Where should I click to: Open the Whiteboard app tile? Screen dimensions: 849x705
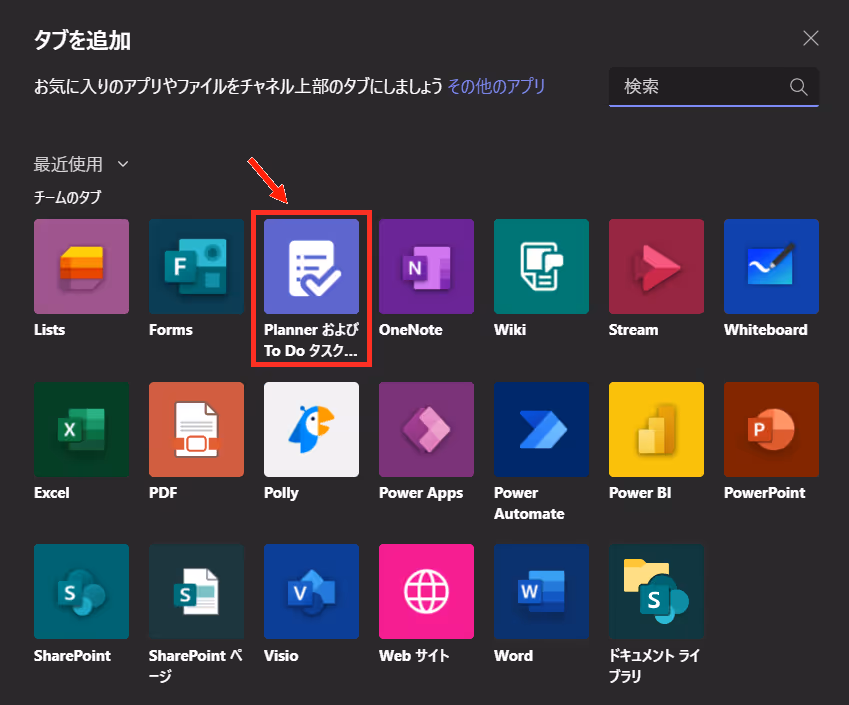point(771,266)
